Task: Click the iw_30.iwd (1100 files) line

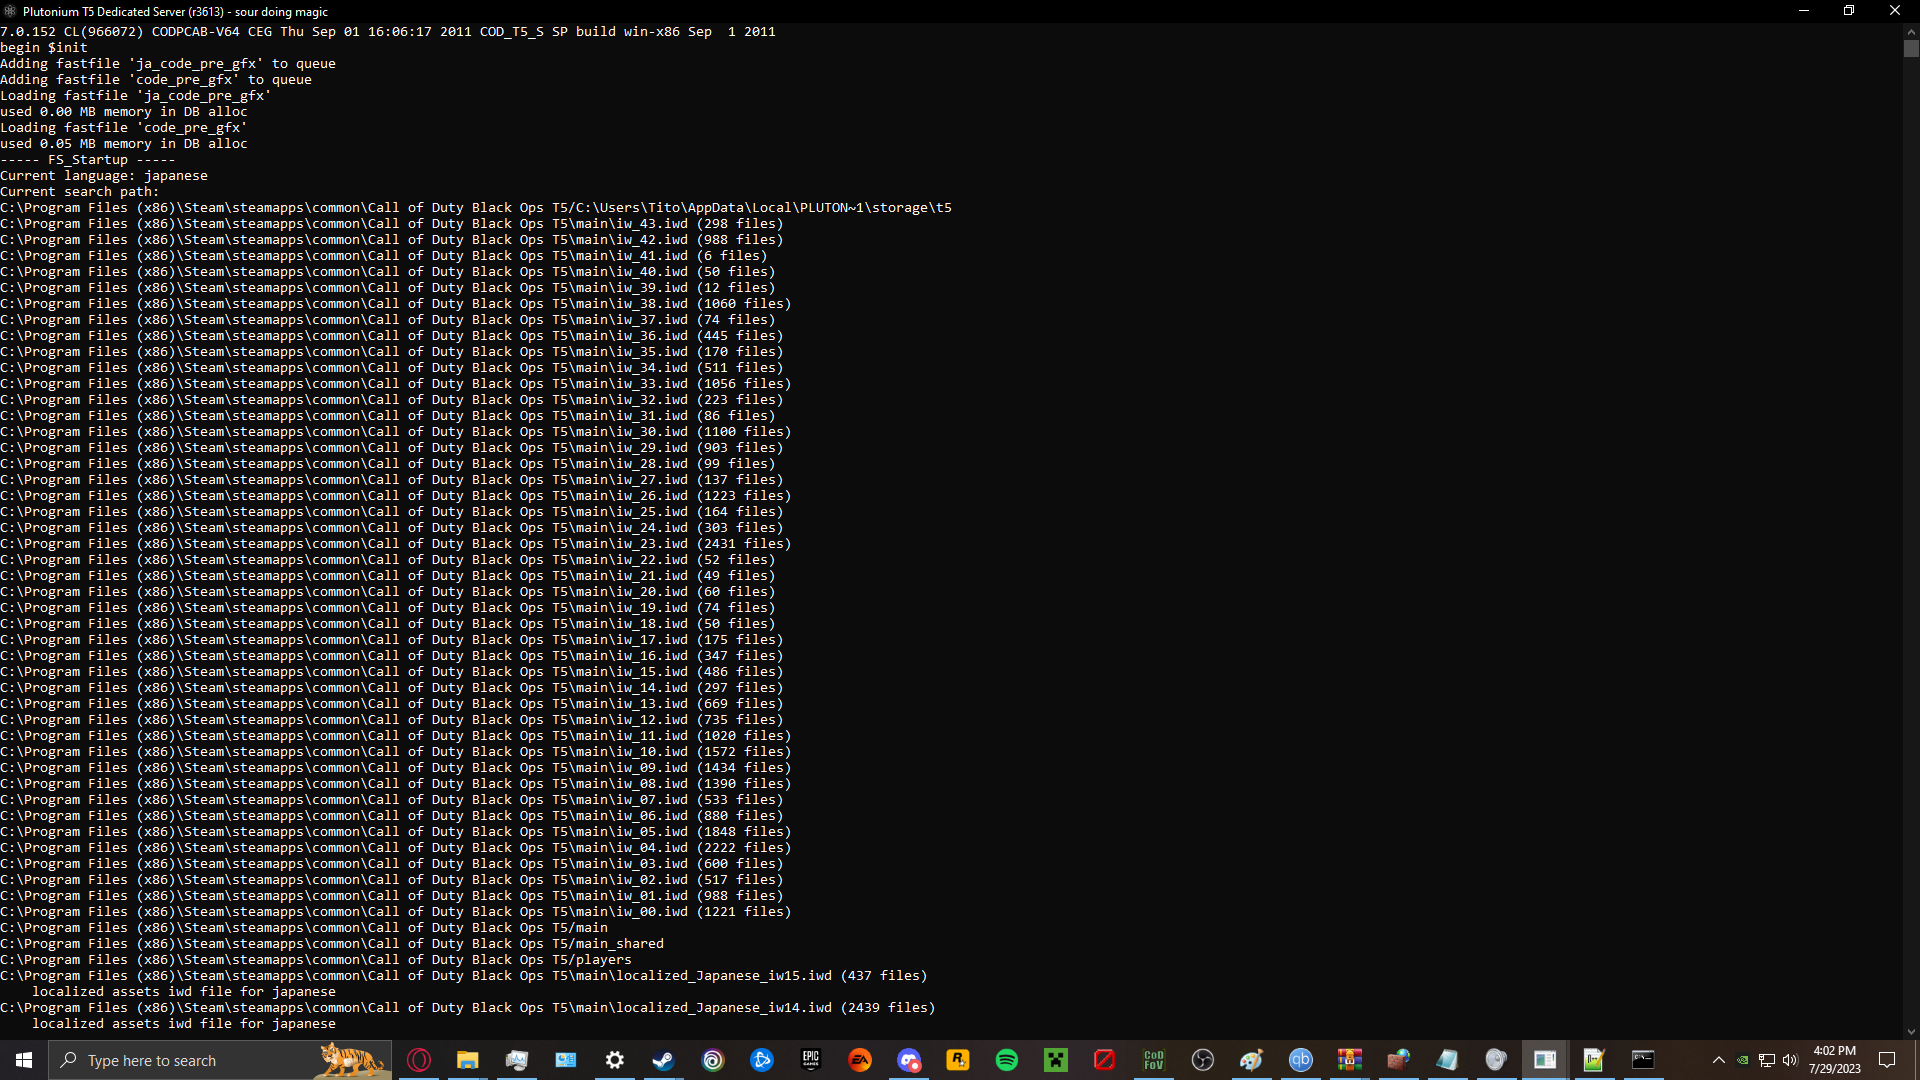Action: 396,432
